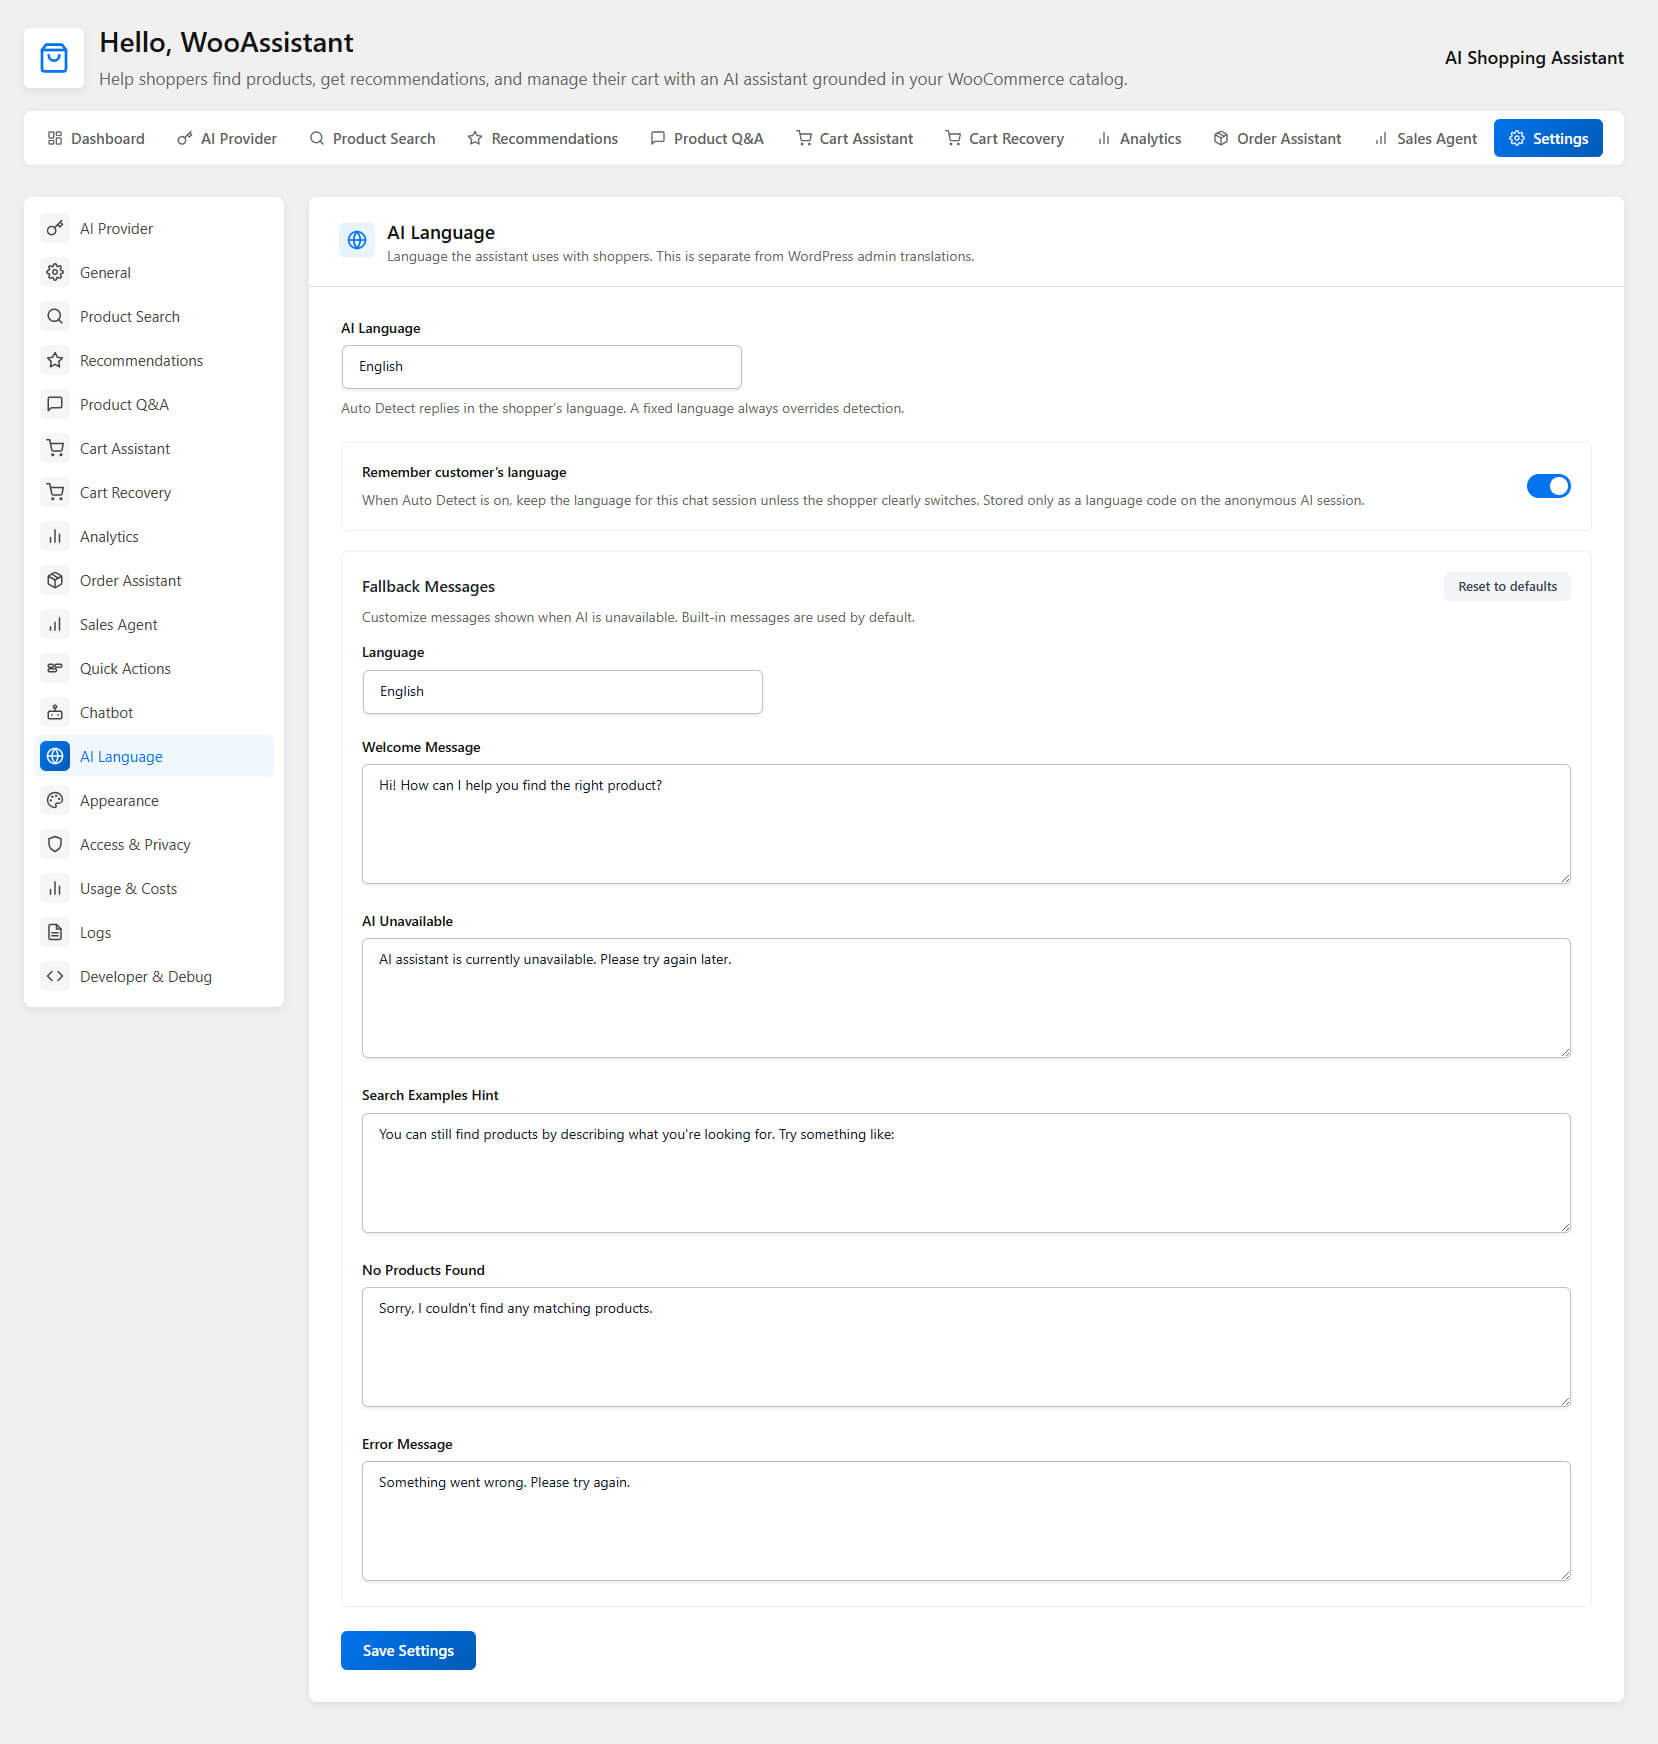The height and width of the screenshot is (1744, 1658).
Task: Click Reset to defaults button
Action: [x=1507, y=587]
